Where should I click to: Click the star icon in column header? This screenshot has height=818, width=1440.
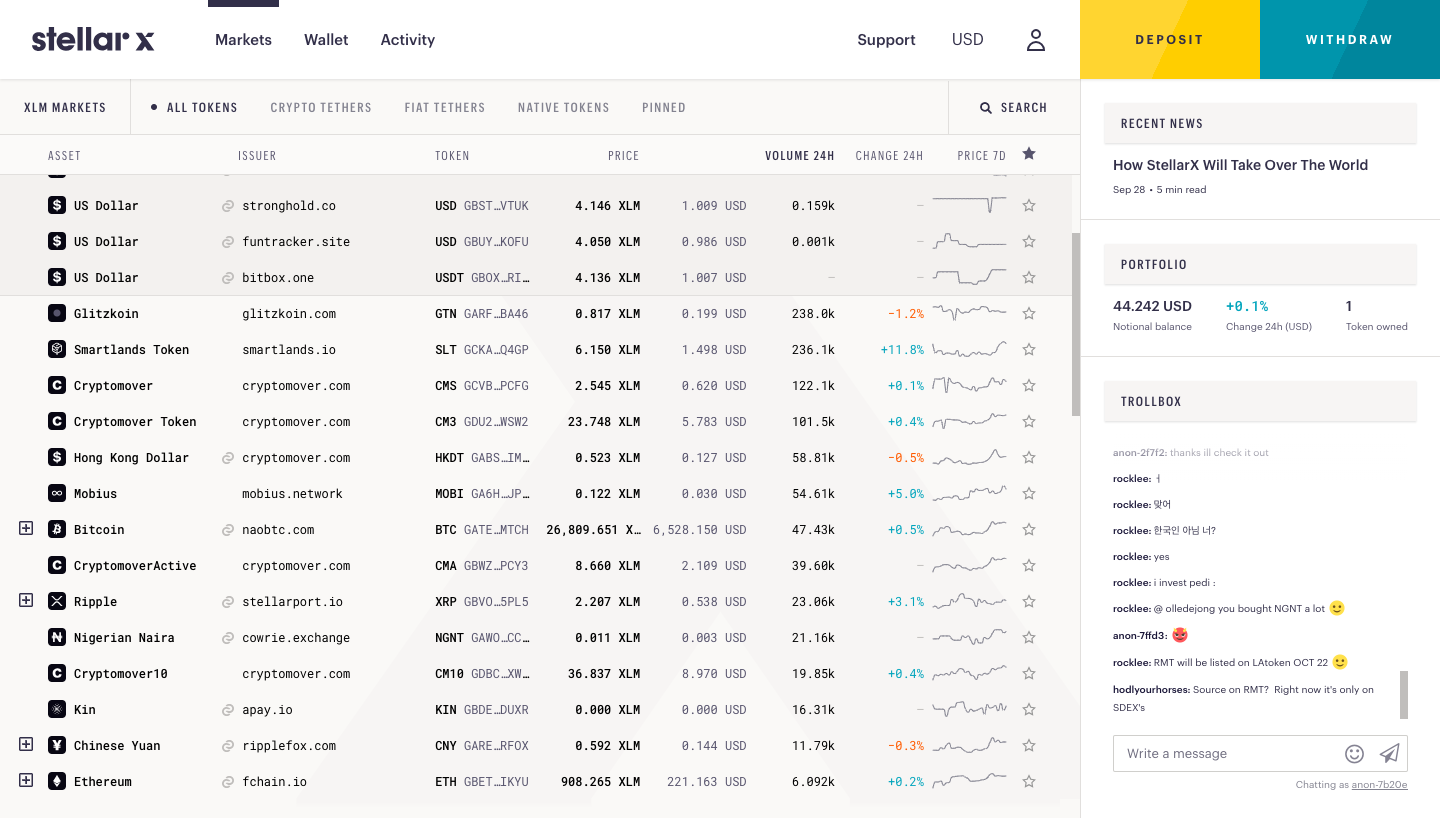(1029, 154)
